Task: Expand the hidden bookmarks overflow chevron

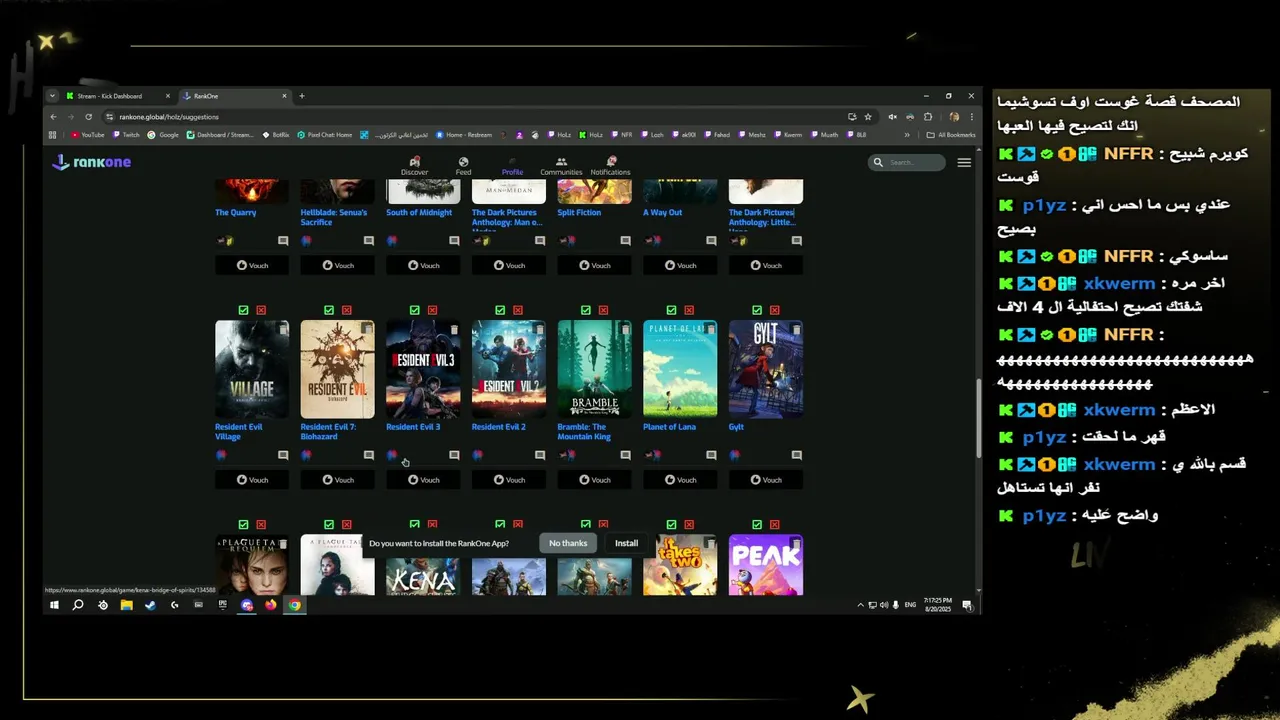Action: [907, 134]
